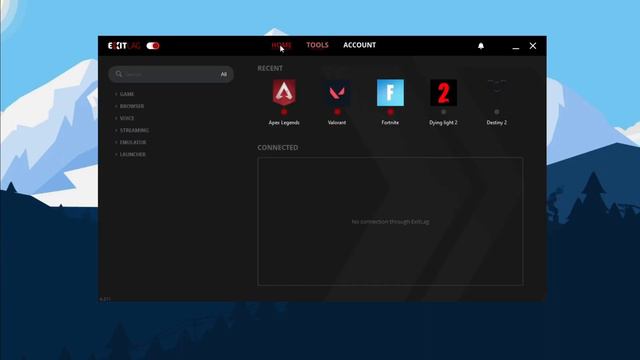Toggle the ExitLag power switch
This screenshot has height=360, width=640.
pyautogui.click(x=153, y=46)
